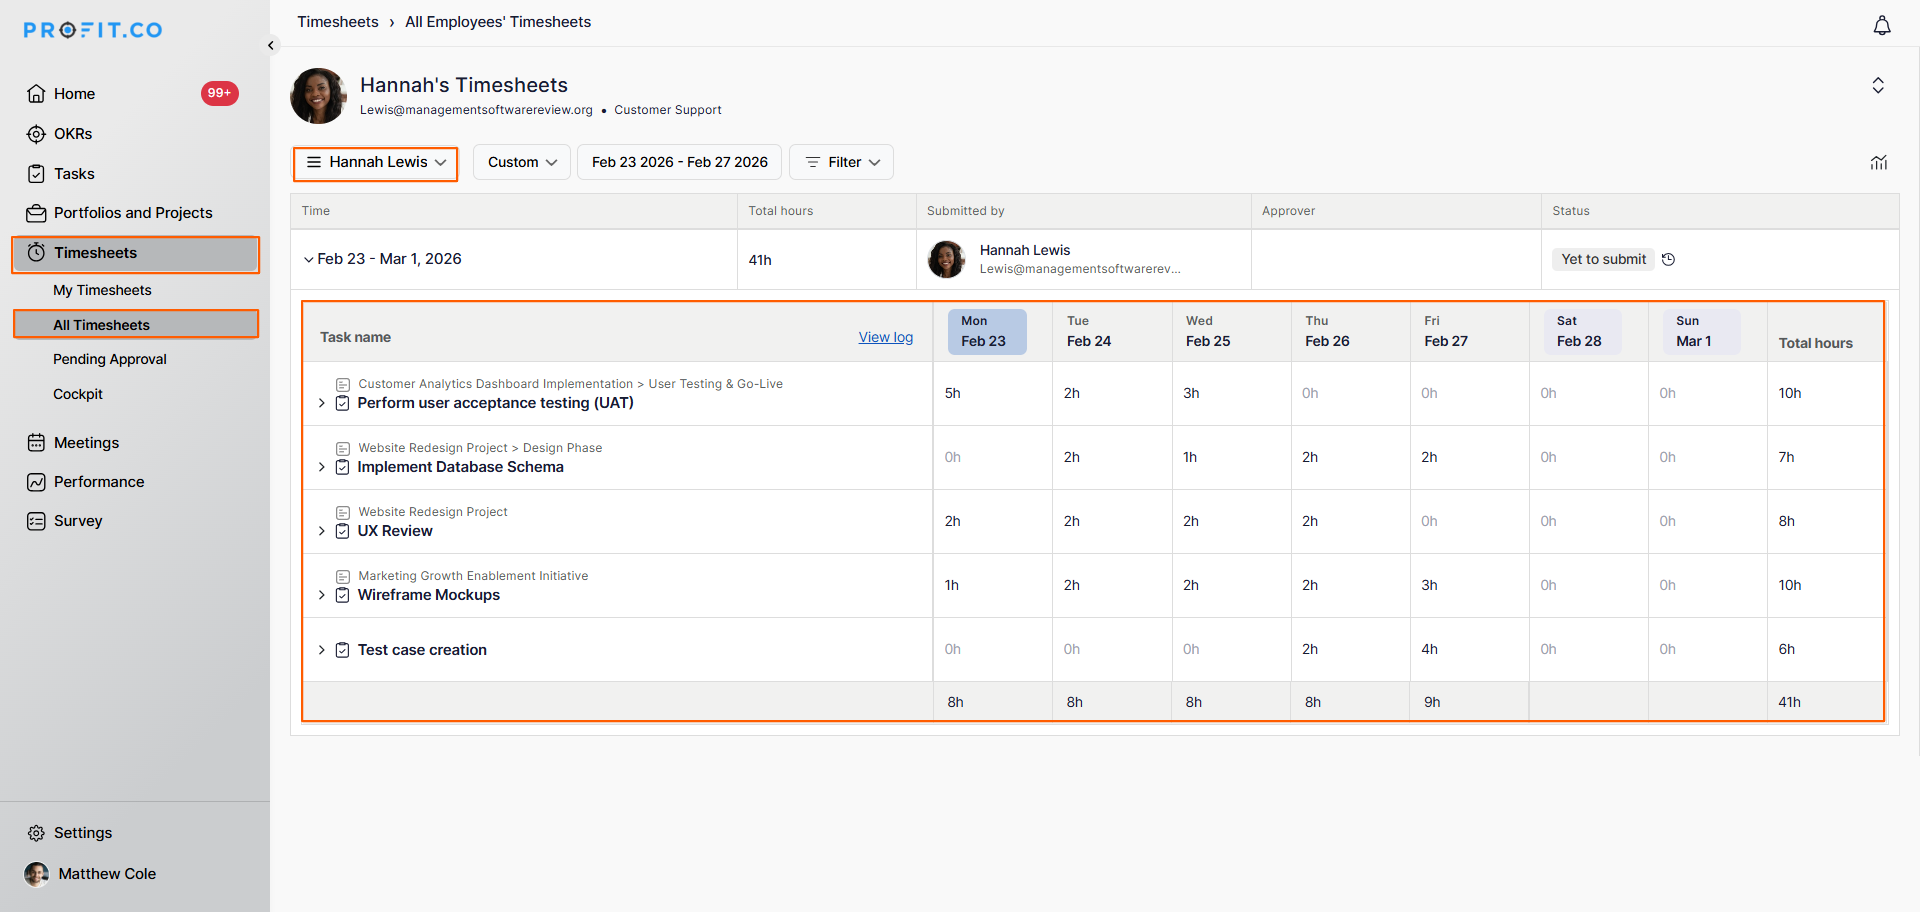Select Pending Approval submenu item
The image size is (1920, 912).
[109, 360]
